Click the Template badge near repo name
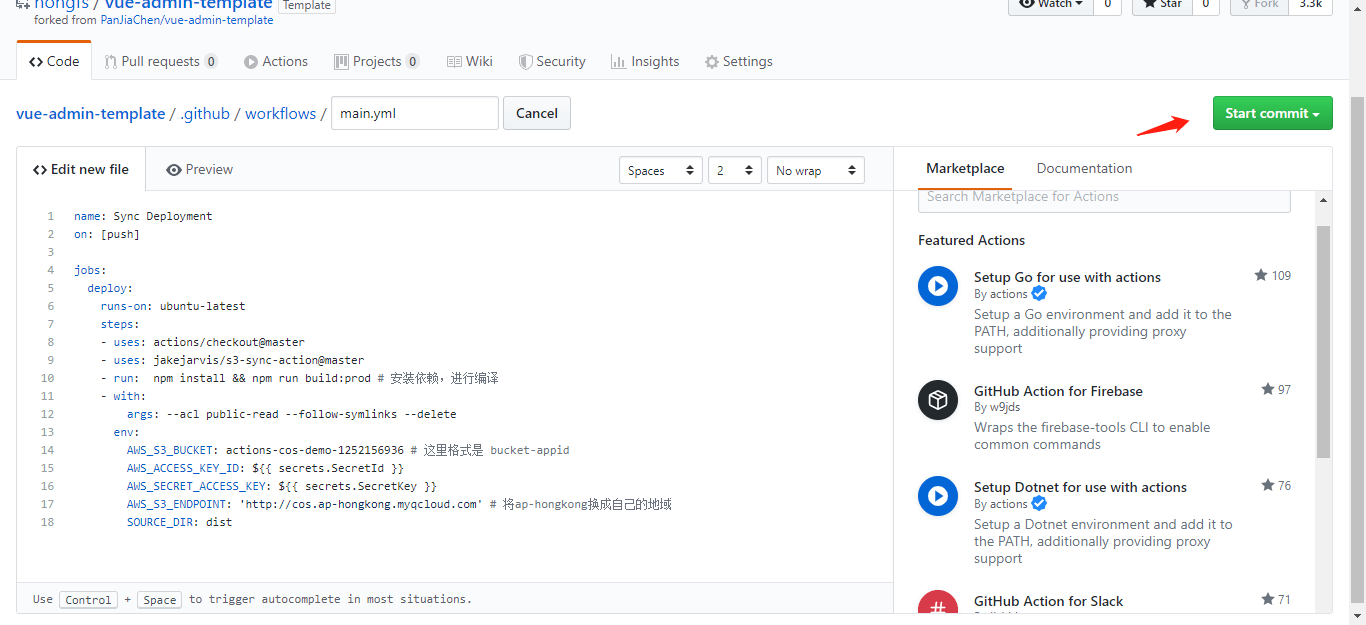The width and height of the screenshot is (1366, 625). click(x=306, y=5)
